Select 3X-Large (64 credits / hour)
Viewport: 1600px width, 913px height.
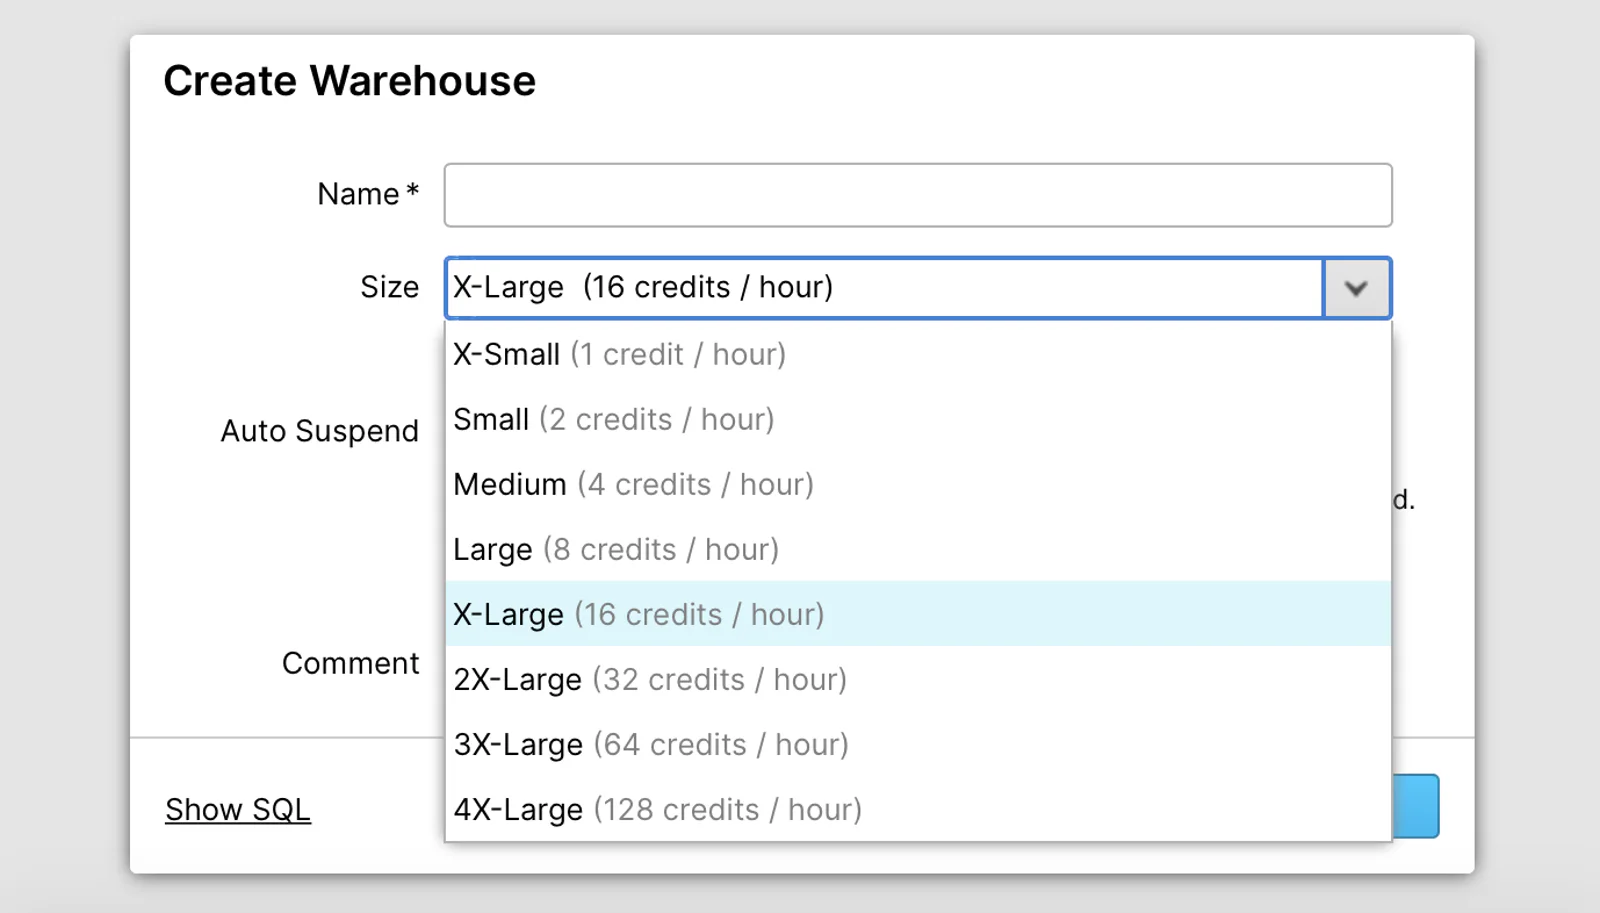pyautogui.click(x=918, y=744)
